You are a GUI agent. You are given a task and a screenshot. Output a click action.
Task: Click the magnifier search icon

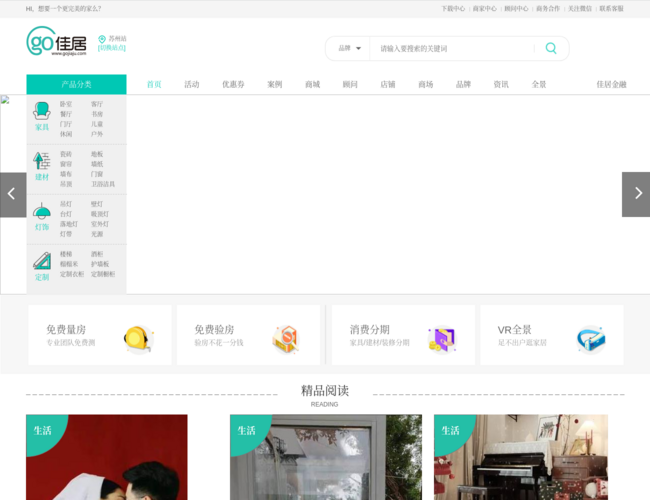tap(550, 48)
